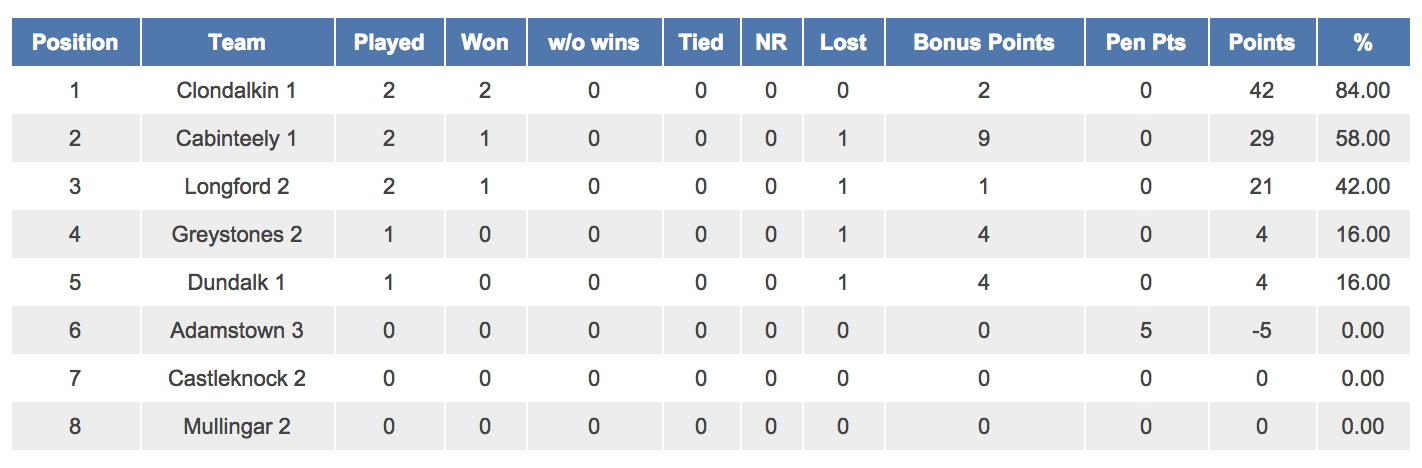Open the Greystones 2 team entry
1422x468 pixels.
click(237, 235)
